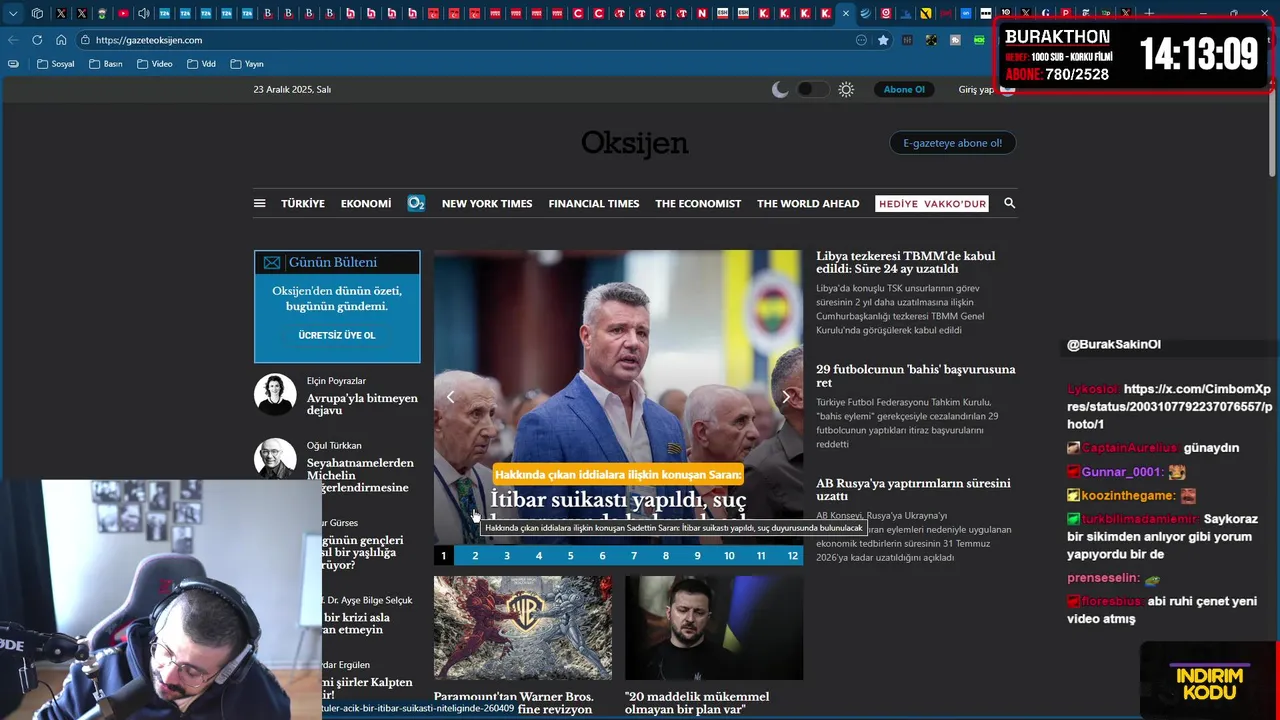The image size is (1280, 720).
Task: Click the Abone Ol button
Action: point(904,89)
